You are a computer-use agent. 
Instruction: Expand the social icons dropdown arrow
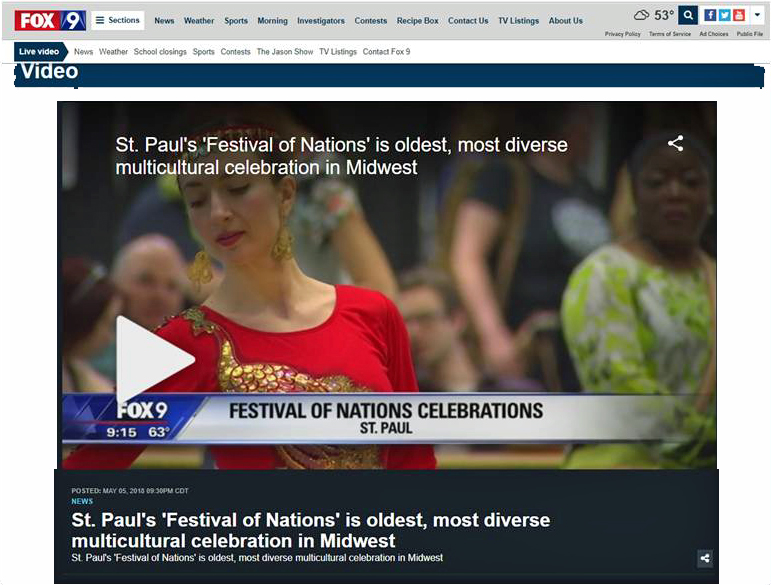tap(757, 15)
